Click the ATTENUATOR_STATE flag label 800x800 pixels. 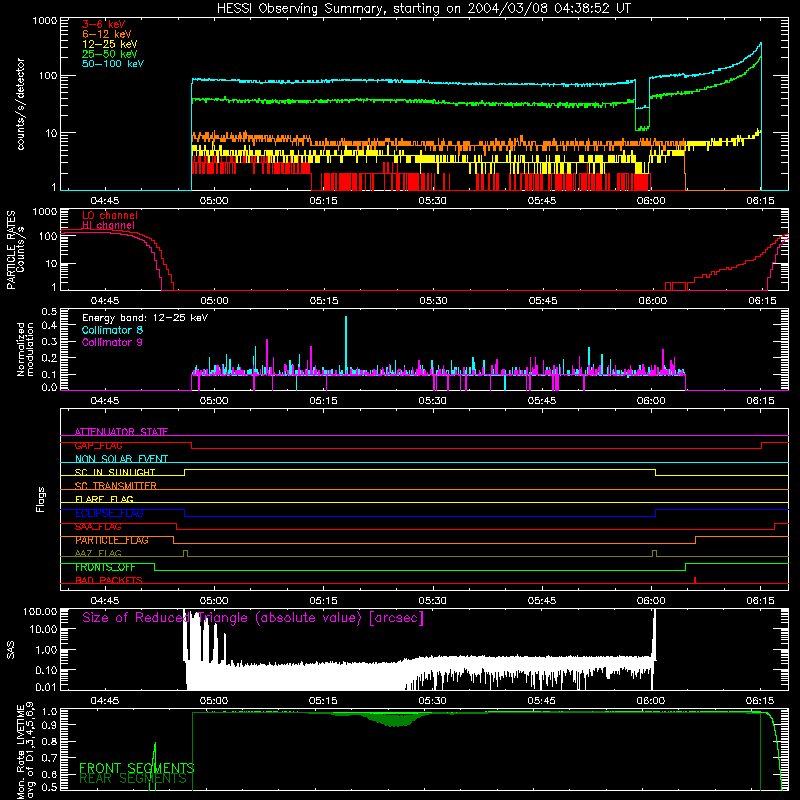pos(121,432)
